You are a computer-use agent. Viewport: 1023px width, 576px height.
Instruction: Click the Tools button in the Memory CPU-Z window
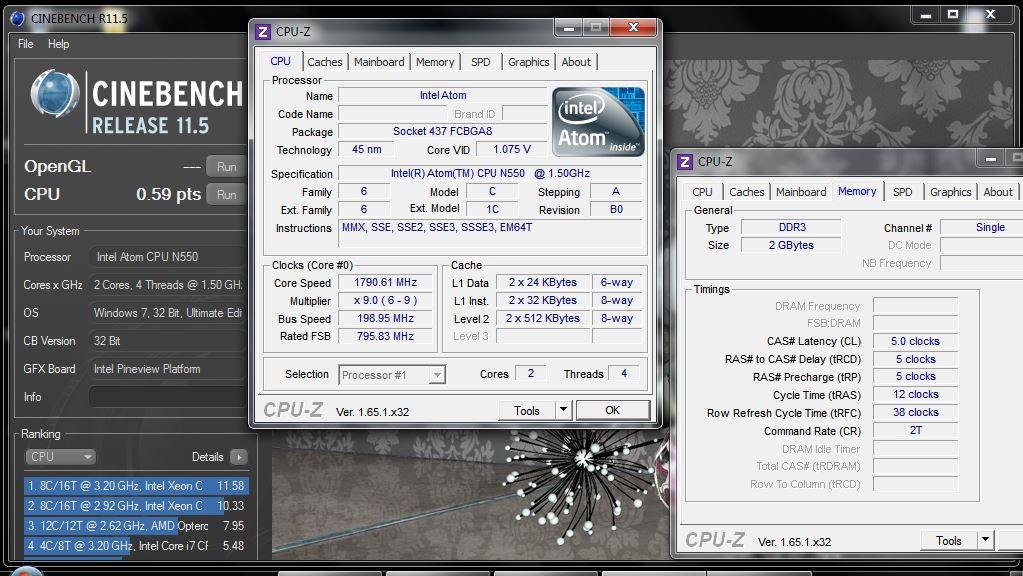click(x=949, y=541)
